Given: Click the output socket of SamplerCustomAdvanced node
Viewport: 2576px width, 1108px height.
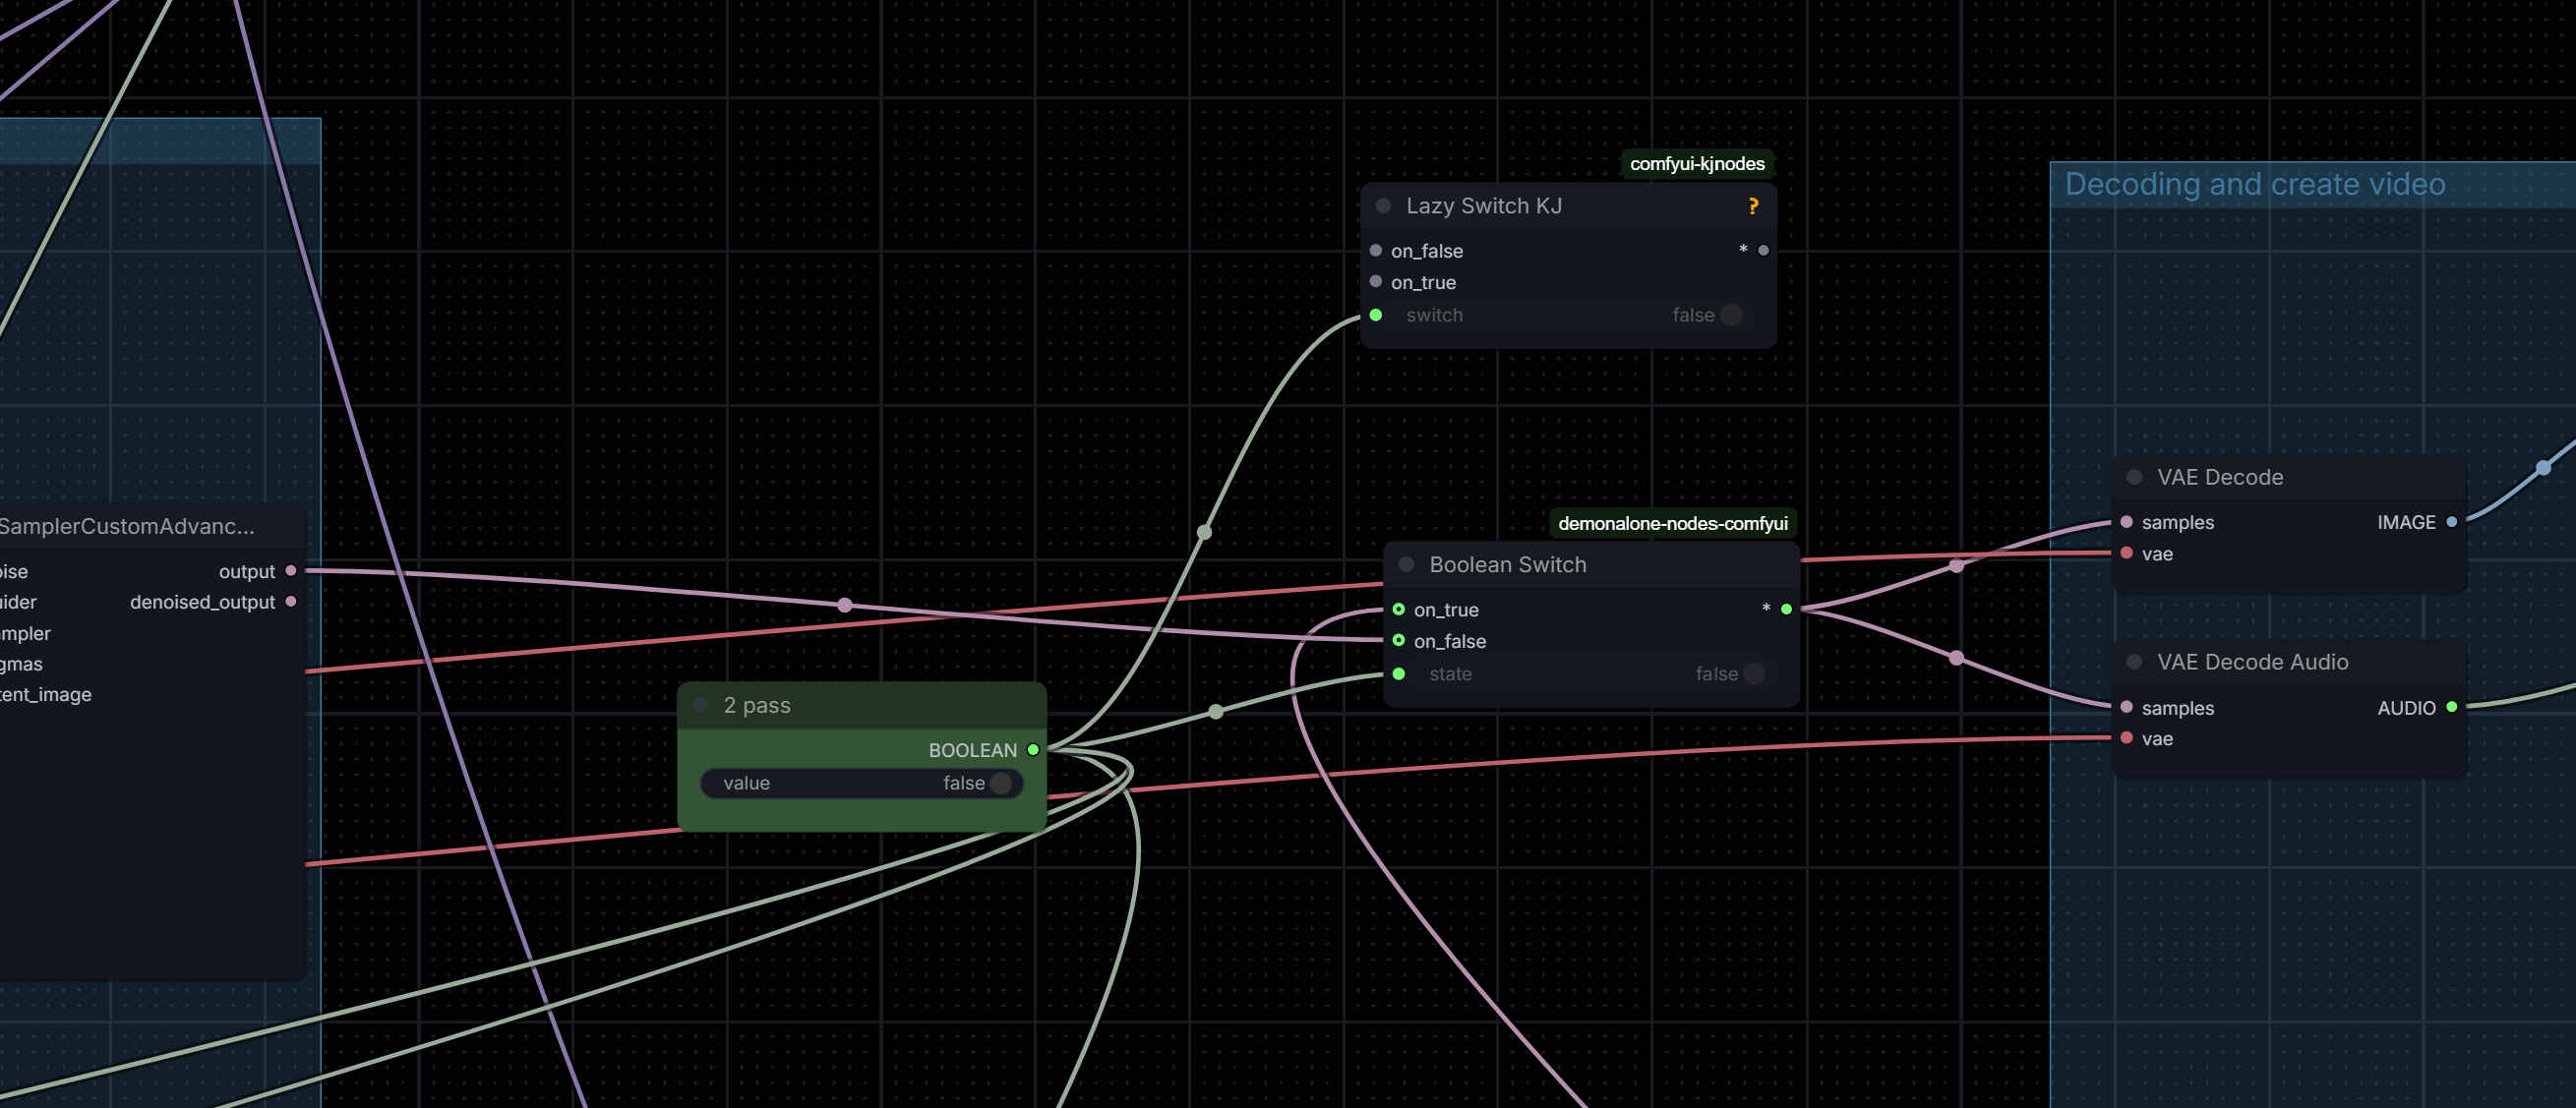Looking at the screenshot, I should pyautogui.click(x=291, y=571).
